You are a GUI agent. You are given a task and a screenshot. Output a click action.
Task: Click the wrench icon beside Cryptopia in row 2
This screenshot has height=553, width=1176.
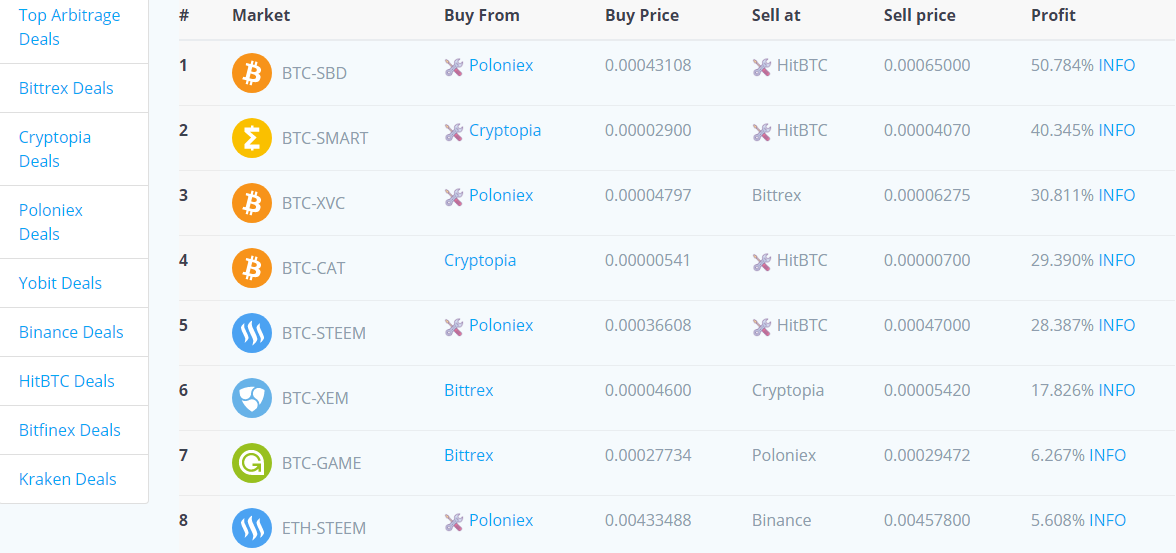pos(454,133)
